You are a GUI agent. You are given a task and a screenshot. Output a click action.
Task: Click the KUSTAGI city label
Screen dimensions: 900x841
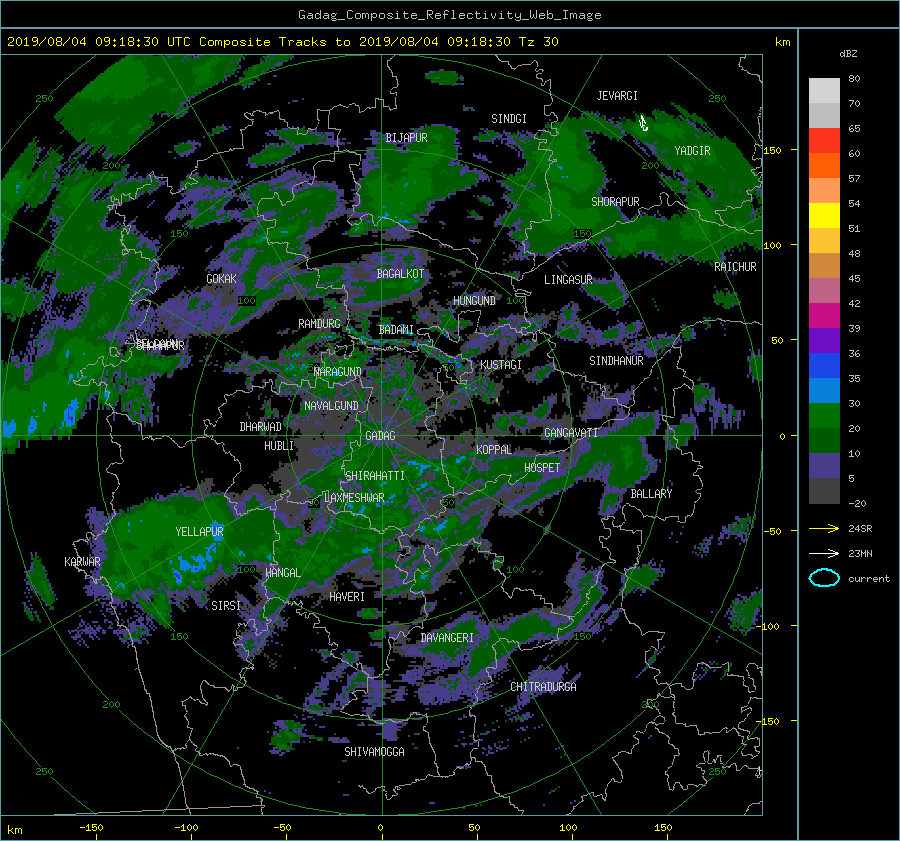(501, 365)
